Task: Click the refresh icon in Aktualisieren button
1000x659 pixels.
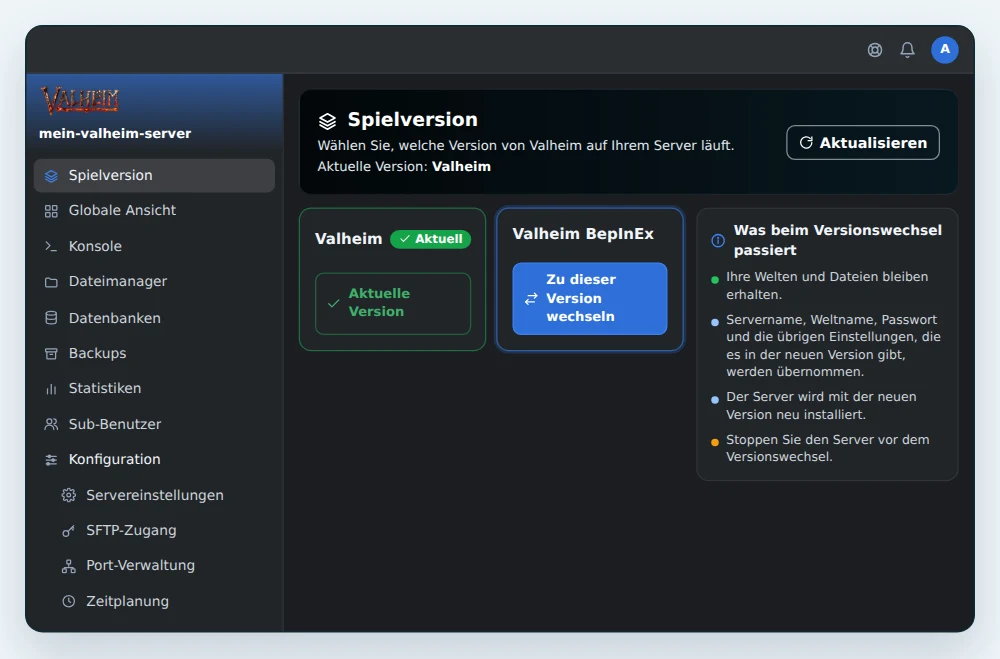Action: click(x=806, y=142)
